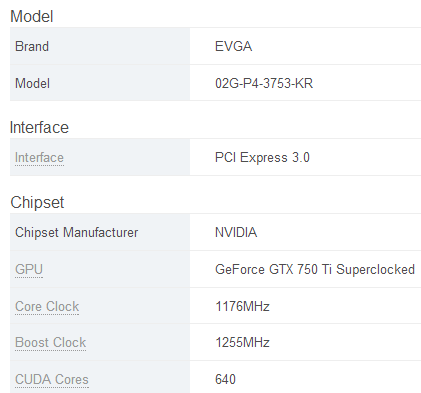Click the NVIDIA chipset manufacturer value
This screenshot has height=393, width=421.
[236, 232]
